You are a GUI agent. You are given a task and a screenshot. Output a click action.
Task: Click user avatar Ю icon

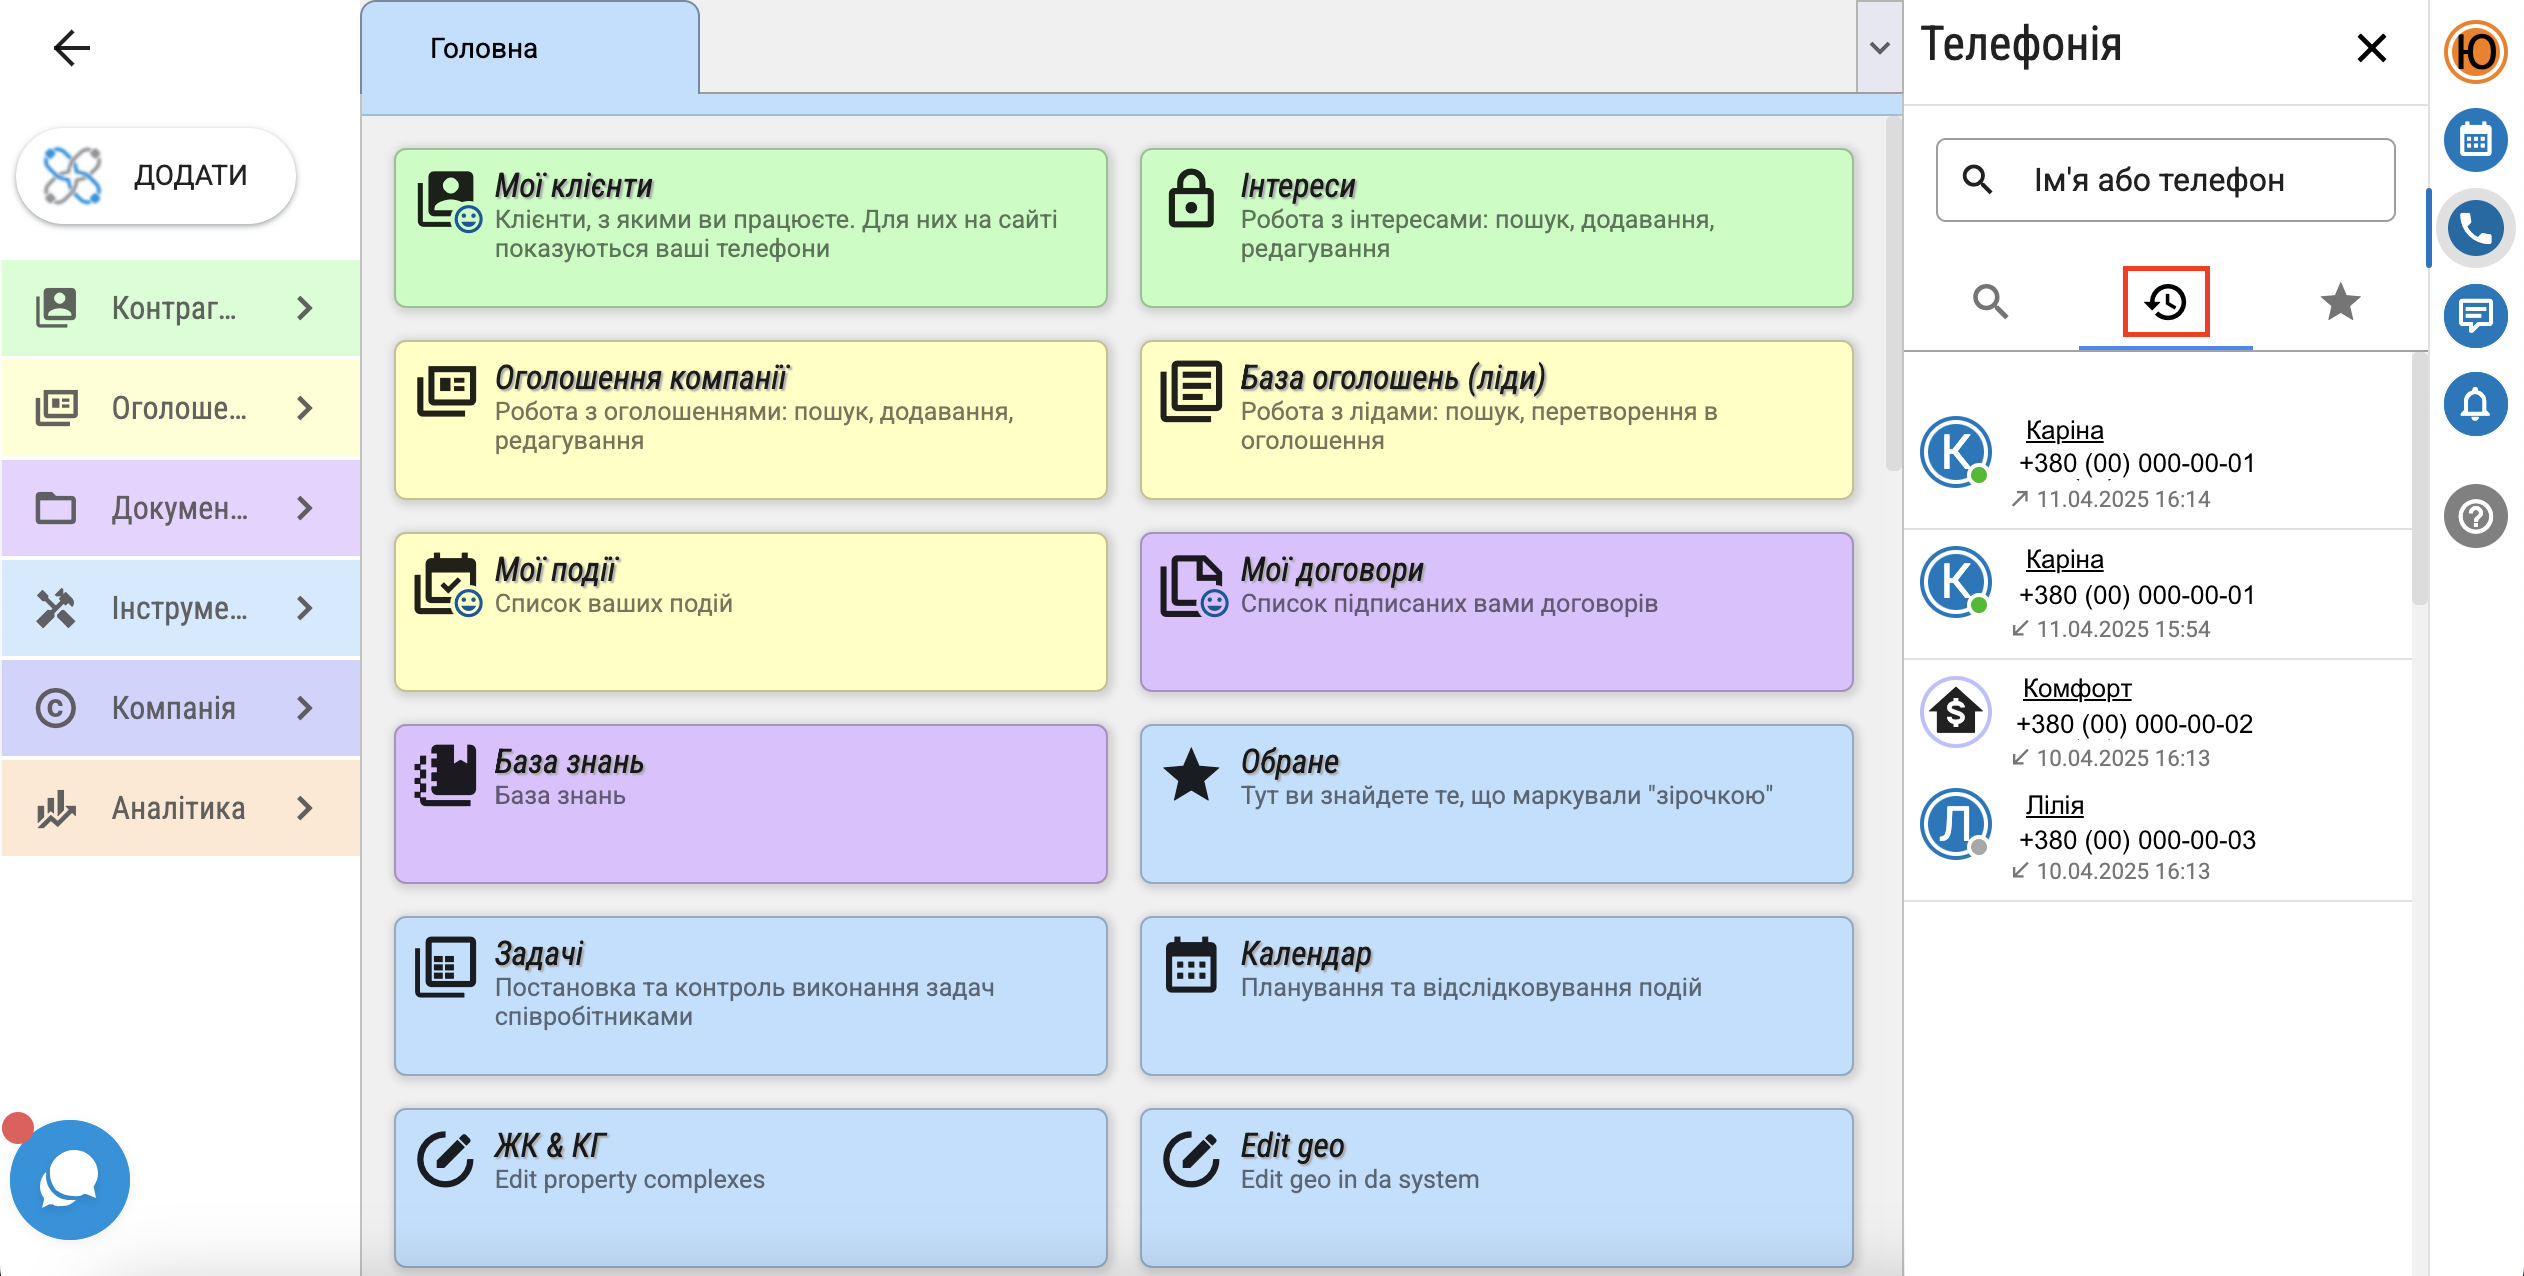click(2475, 52)
